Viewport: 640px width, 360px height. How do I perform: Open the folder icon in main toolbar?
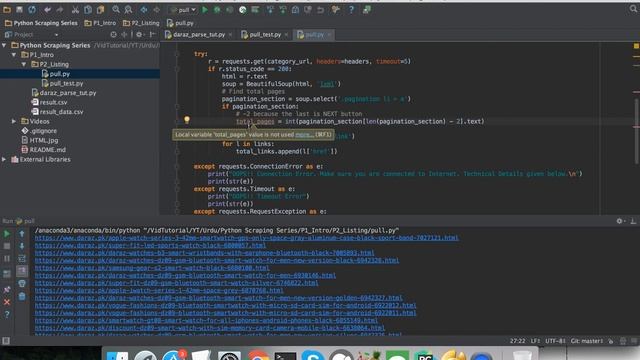[x=7, y=9]
